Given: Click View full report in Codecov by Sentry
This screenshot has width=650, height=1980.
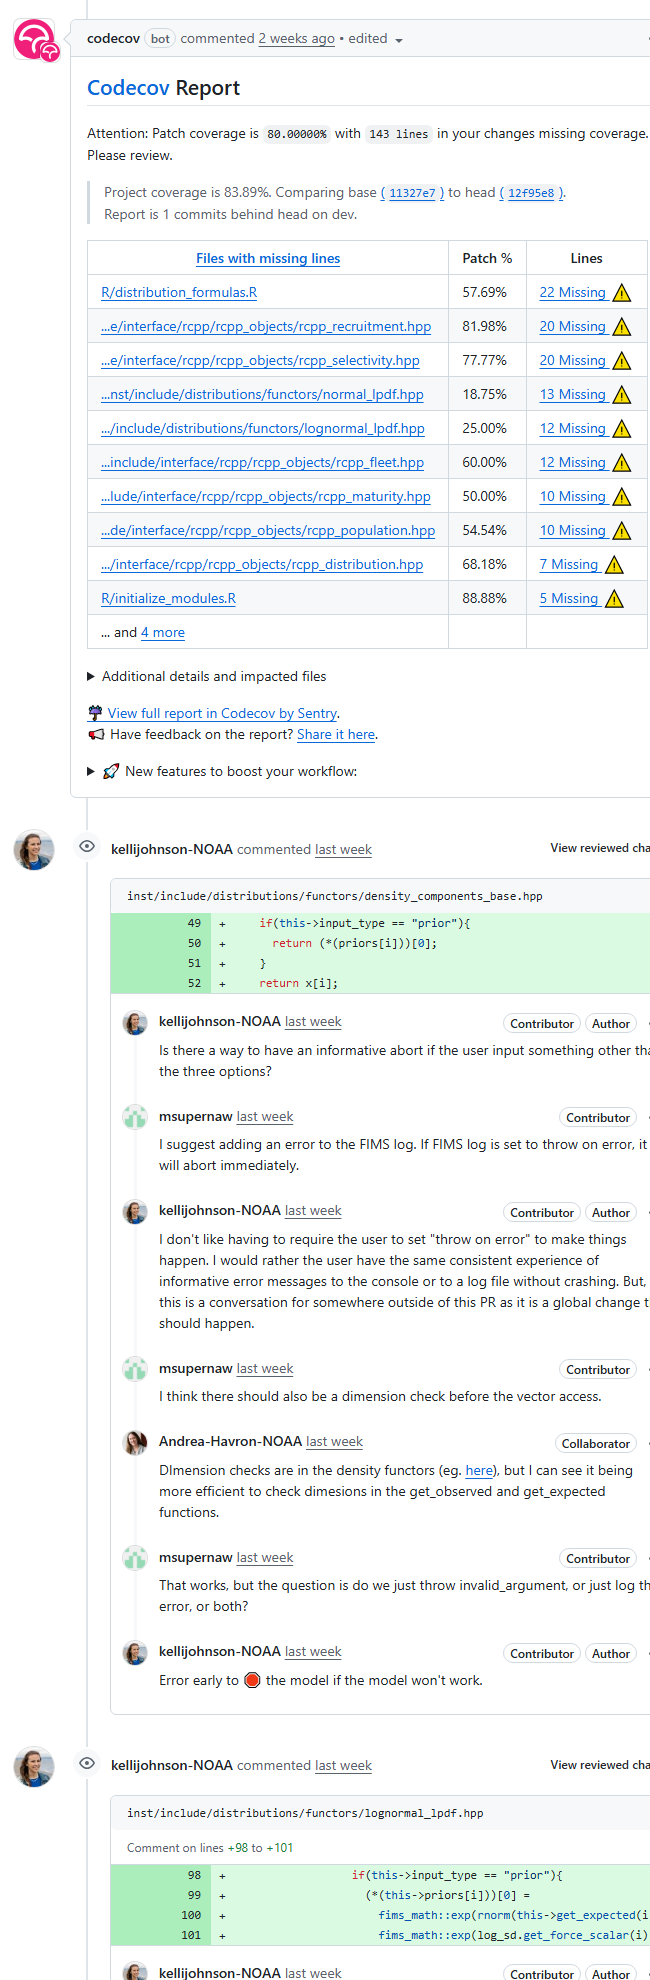Looking at the screenshot, I should click(223, 713).
